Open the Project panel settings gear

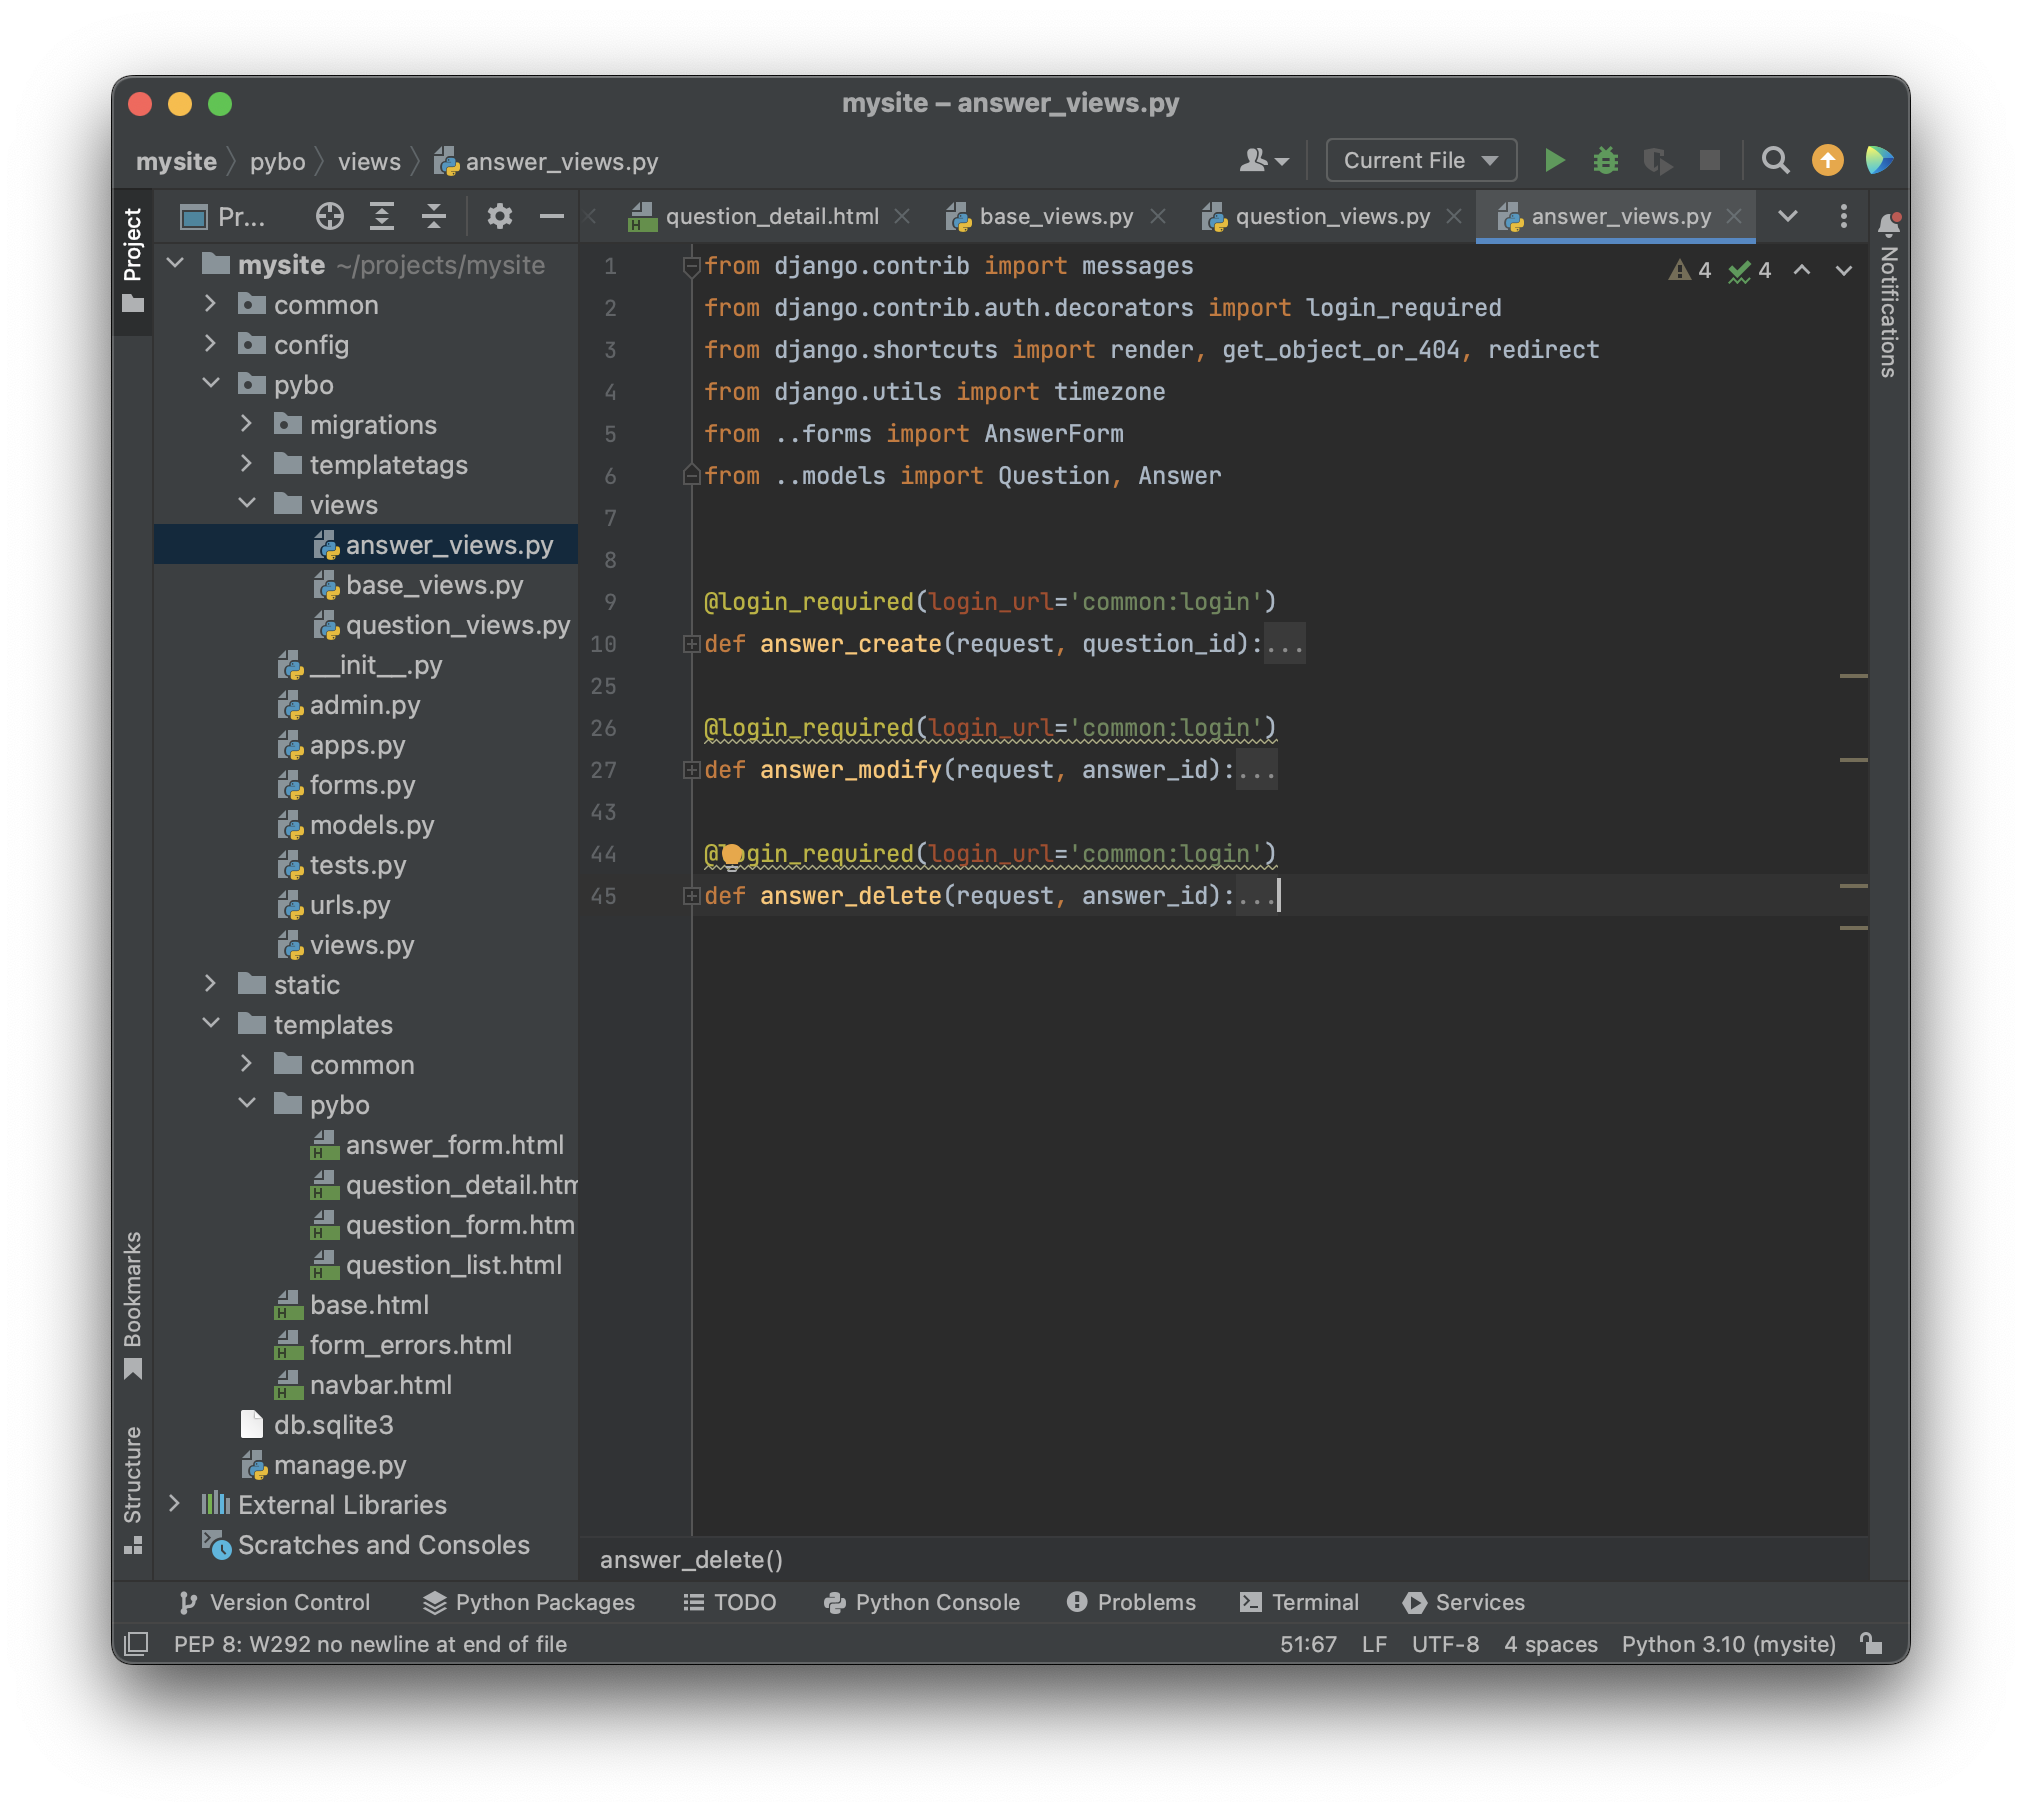(x=499, y=216)
